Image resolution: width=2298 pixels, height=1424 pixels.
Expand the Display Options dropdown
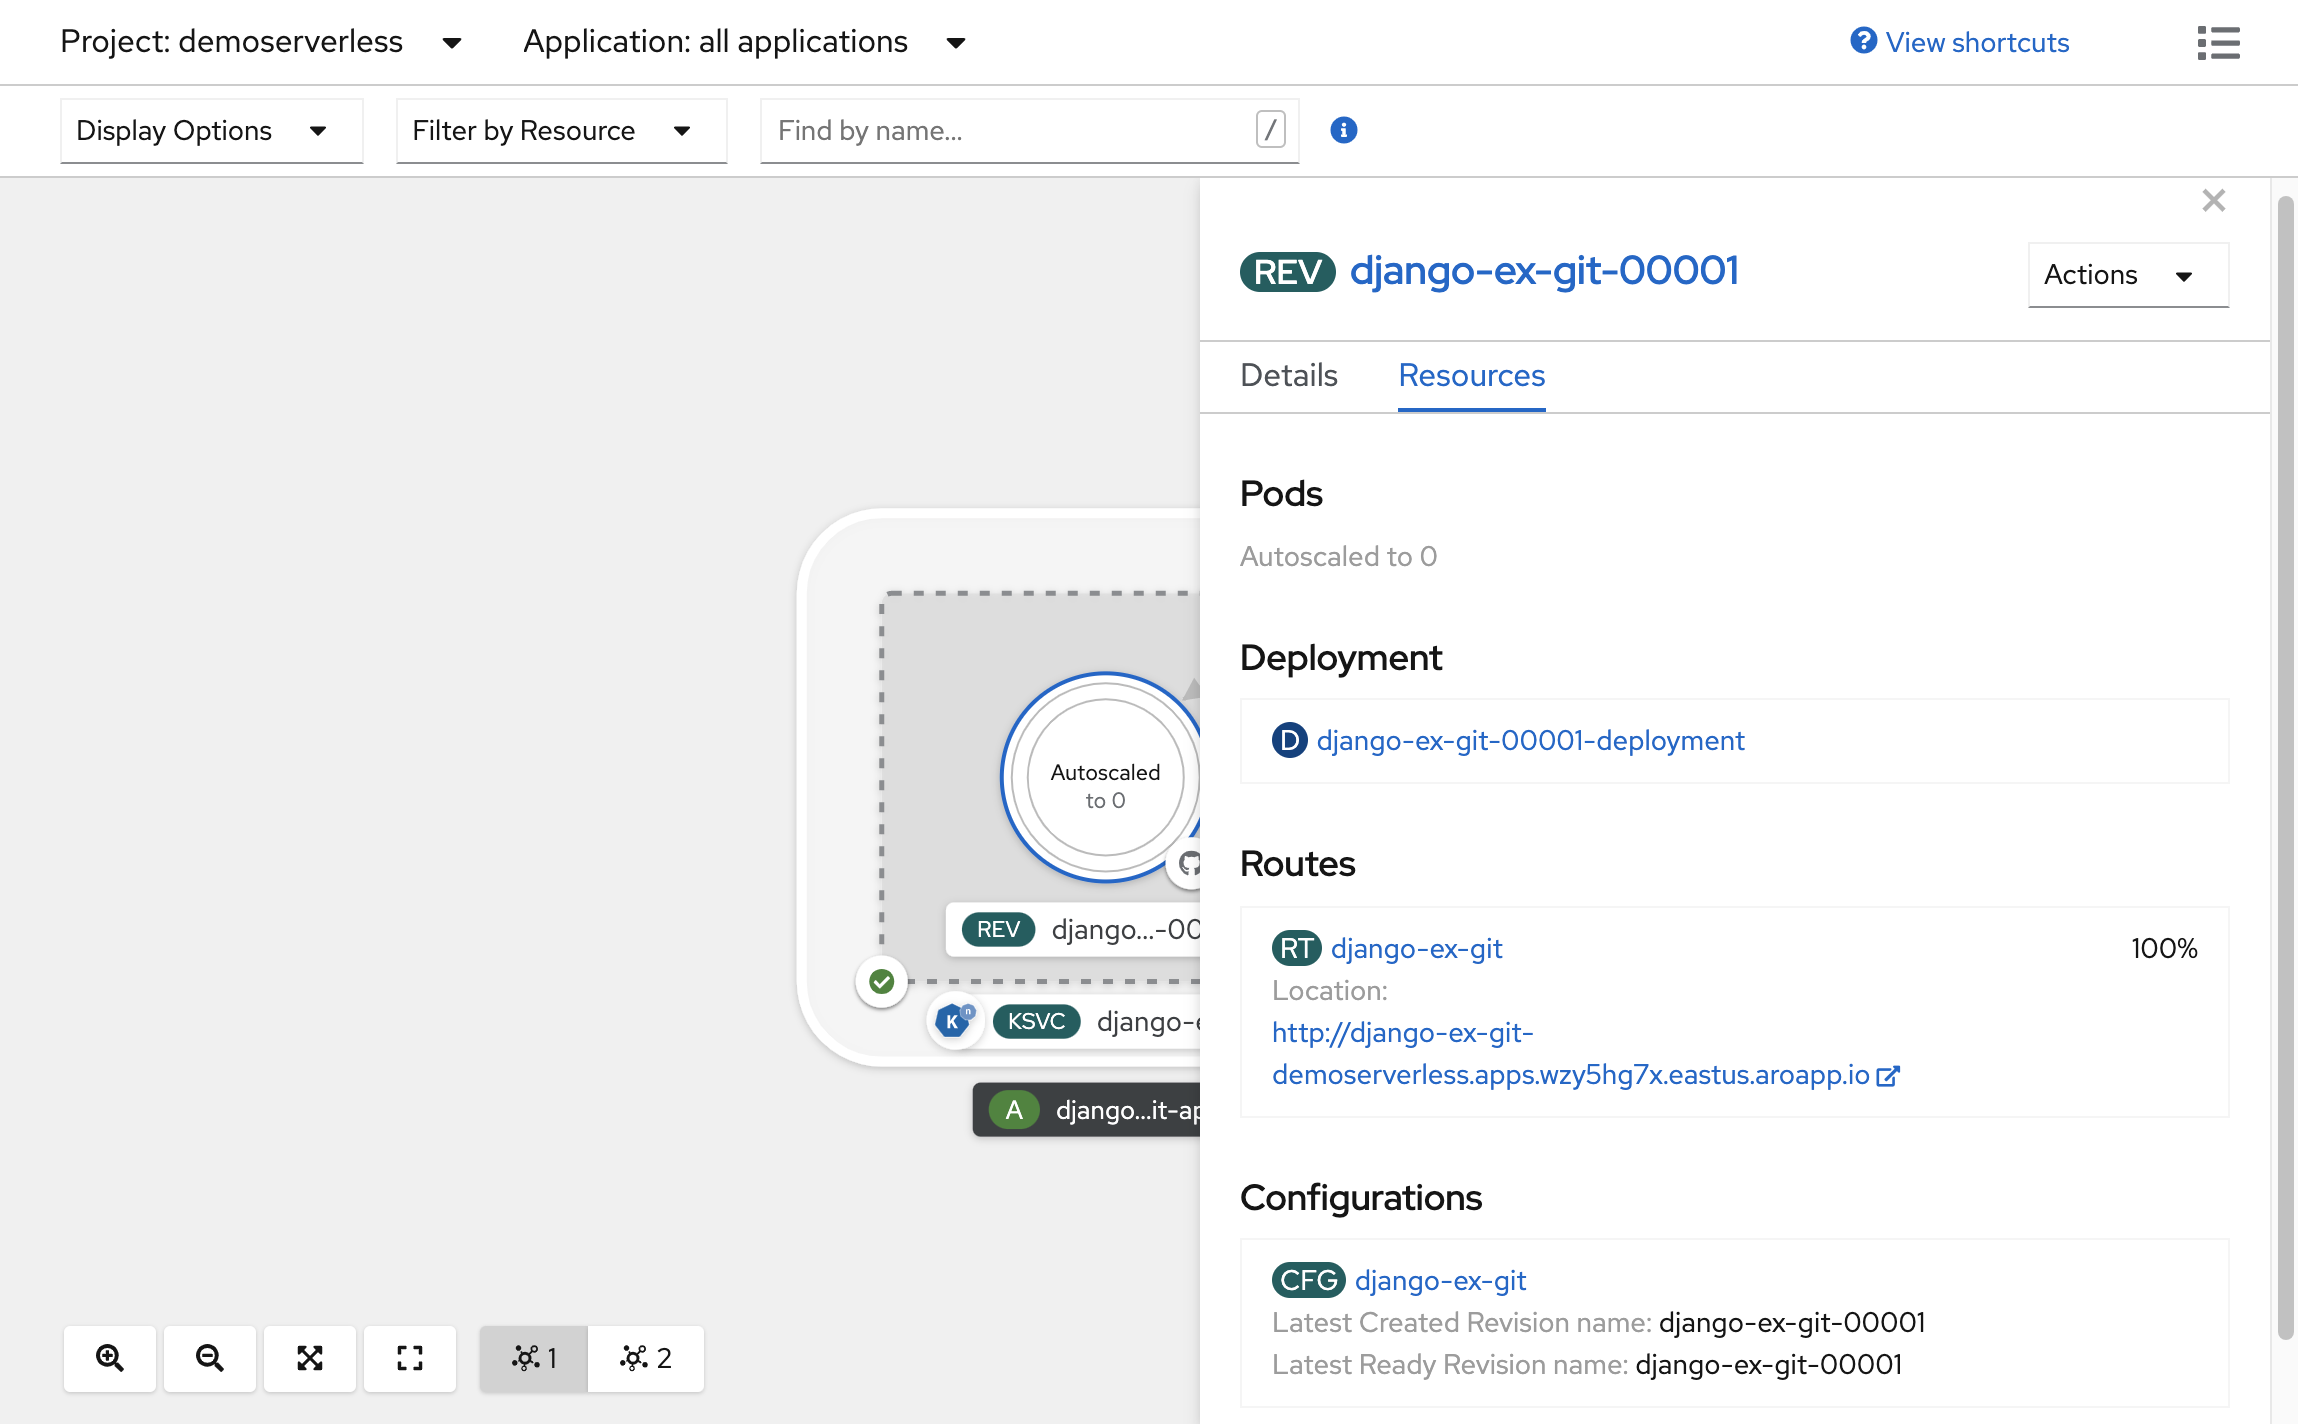(x=210, y=130)
